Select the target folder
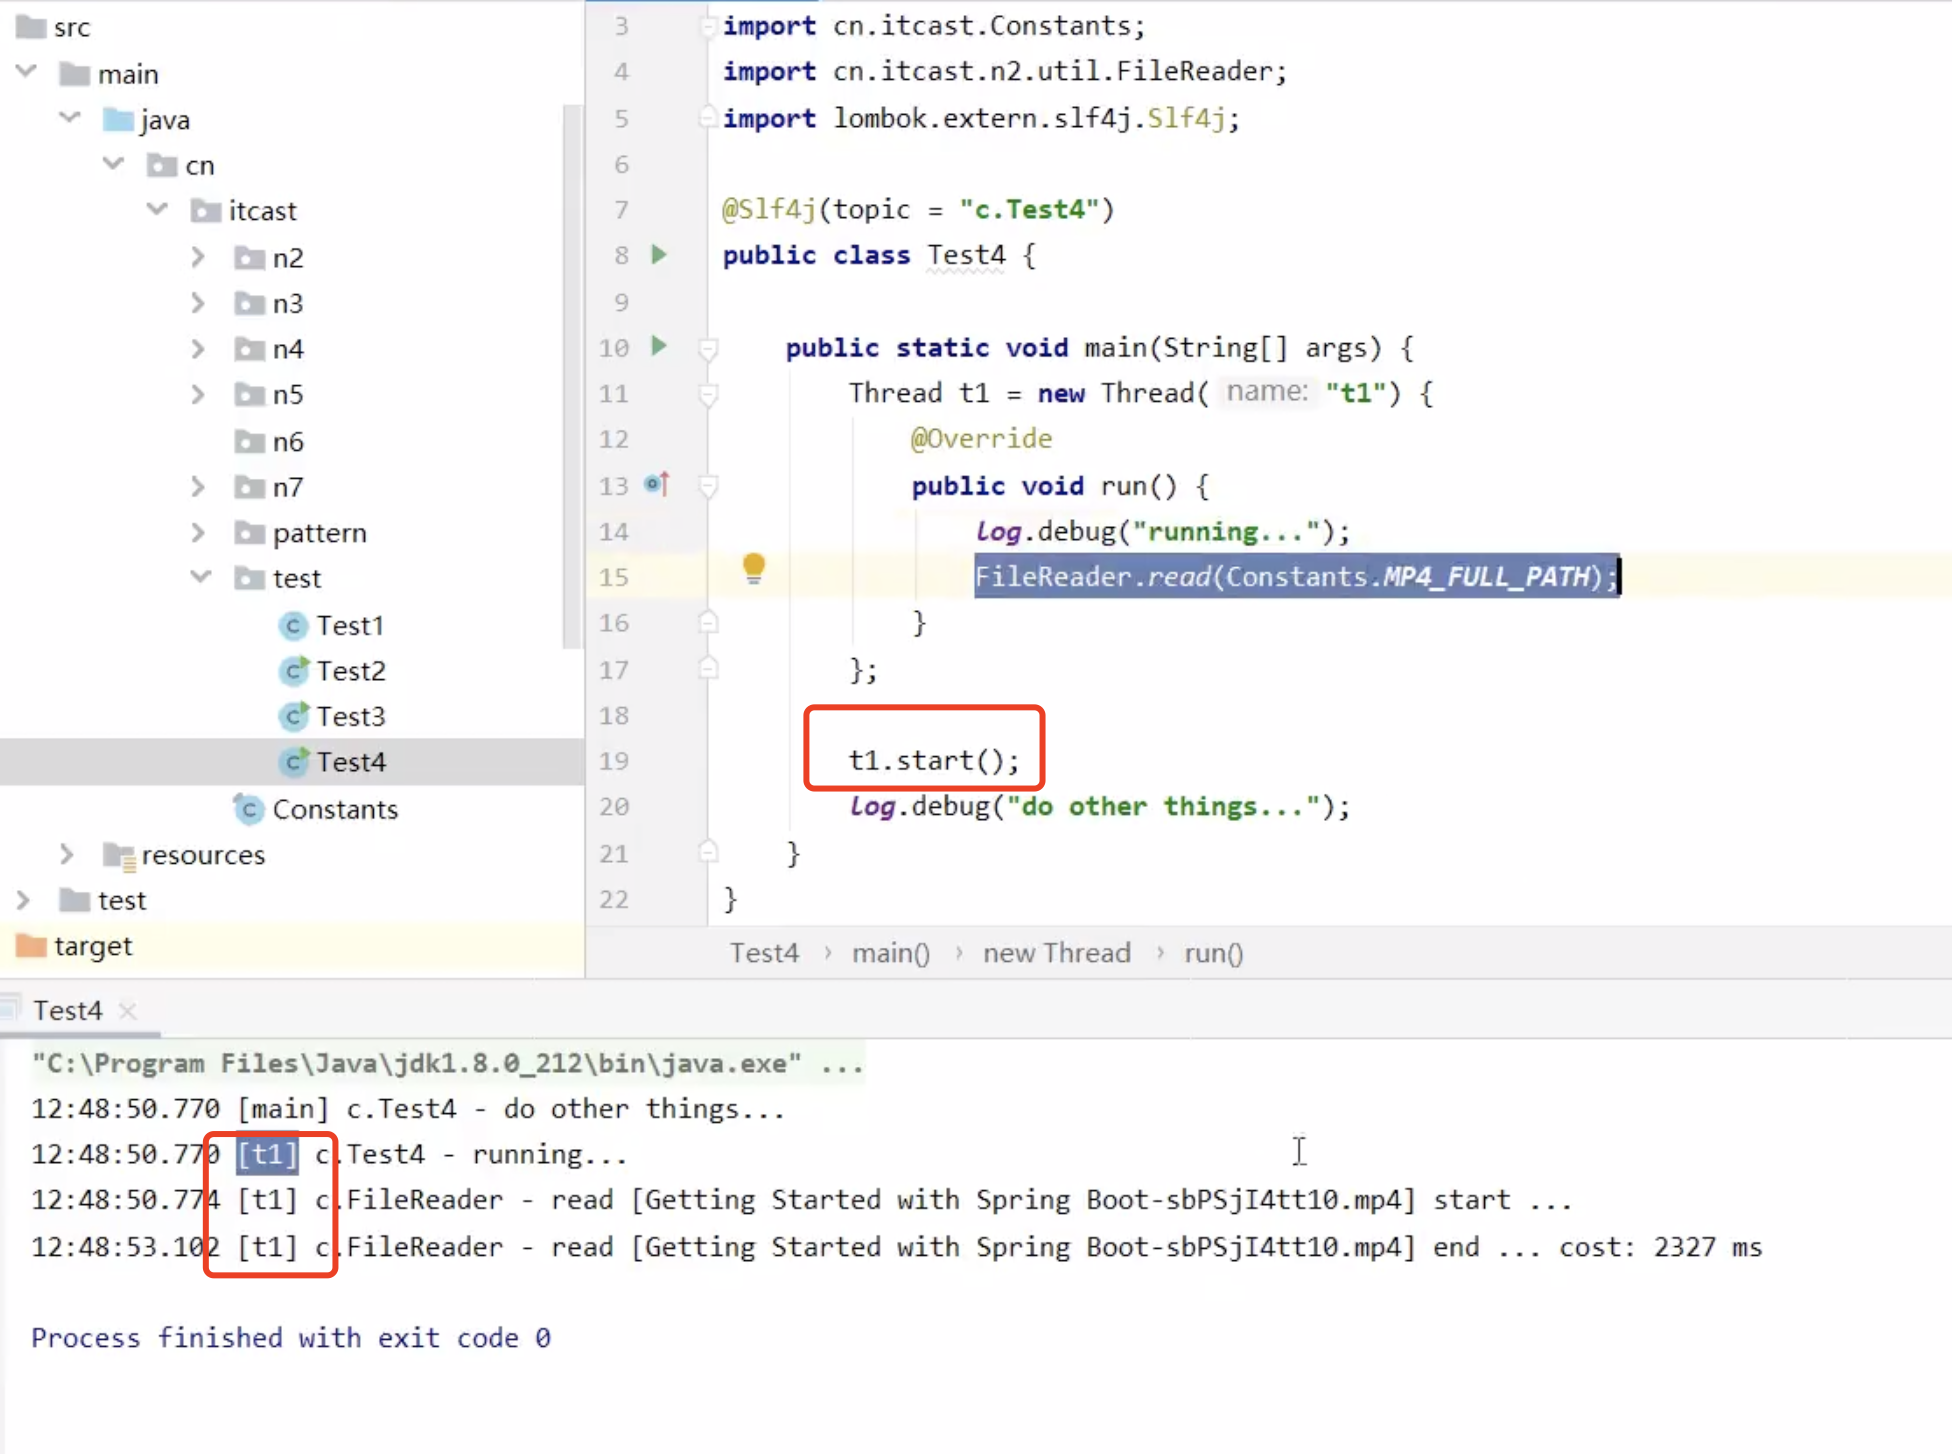 92,946
